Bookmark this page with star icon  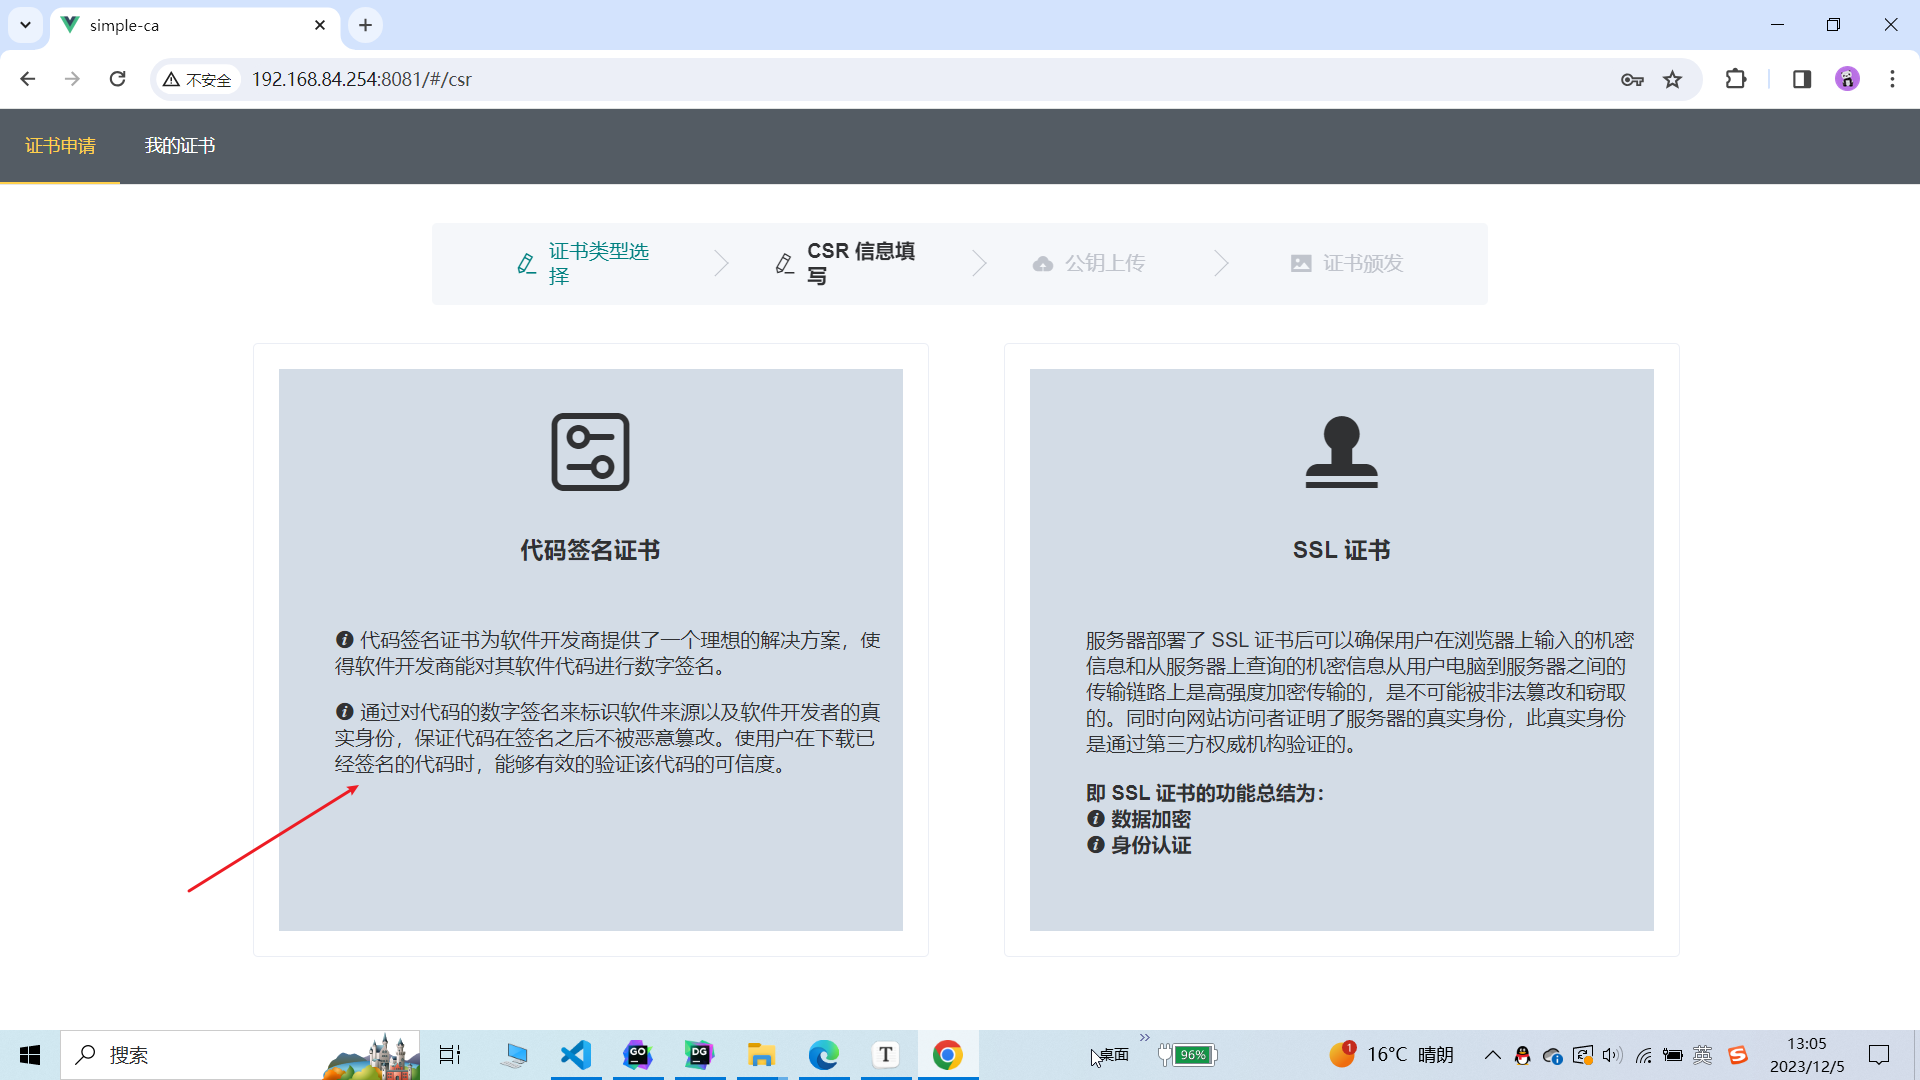tap(1673, 79)
